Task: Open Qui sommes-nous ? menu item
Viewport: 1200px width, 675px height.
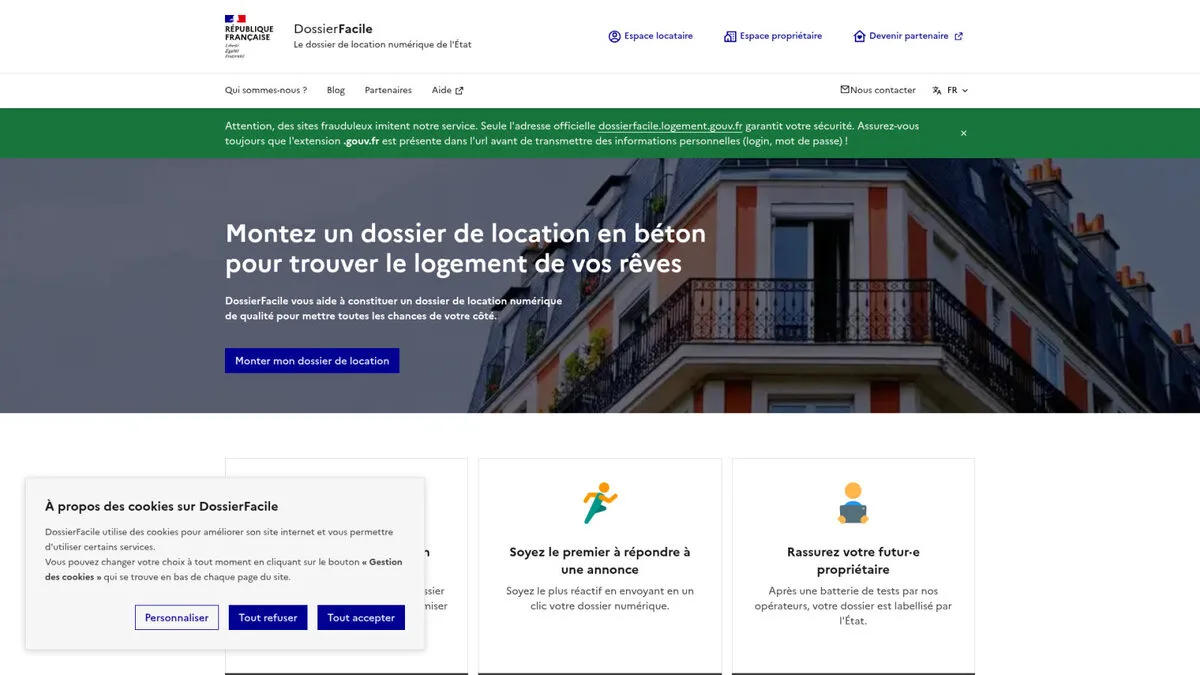Action: 266,90
